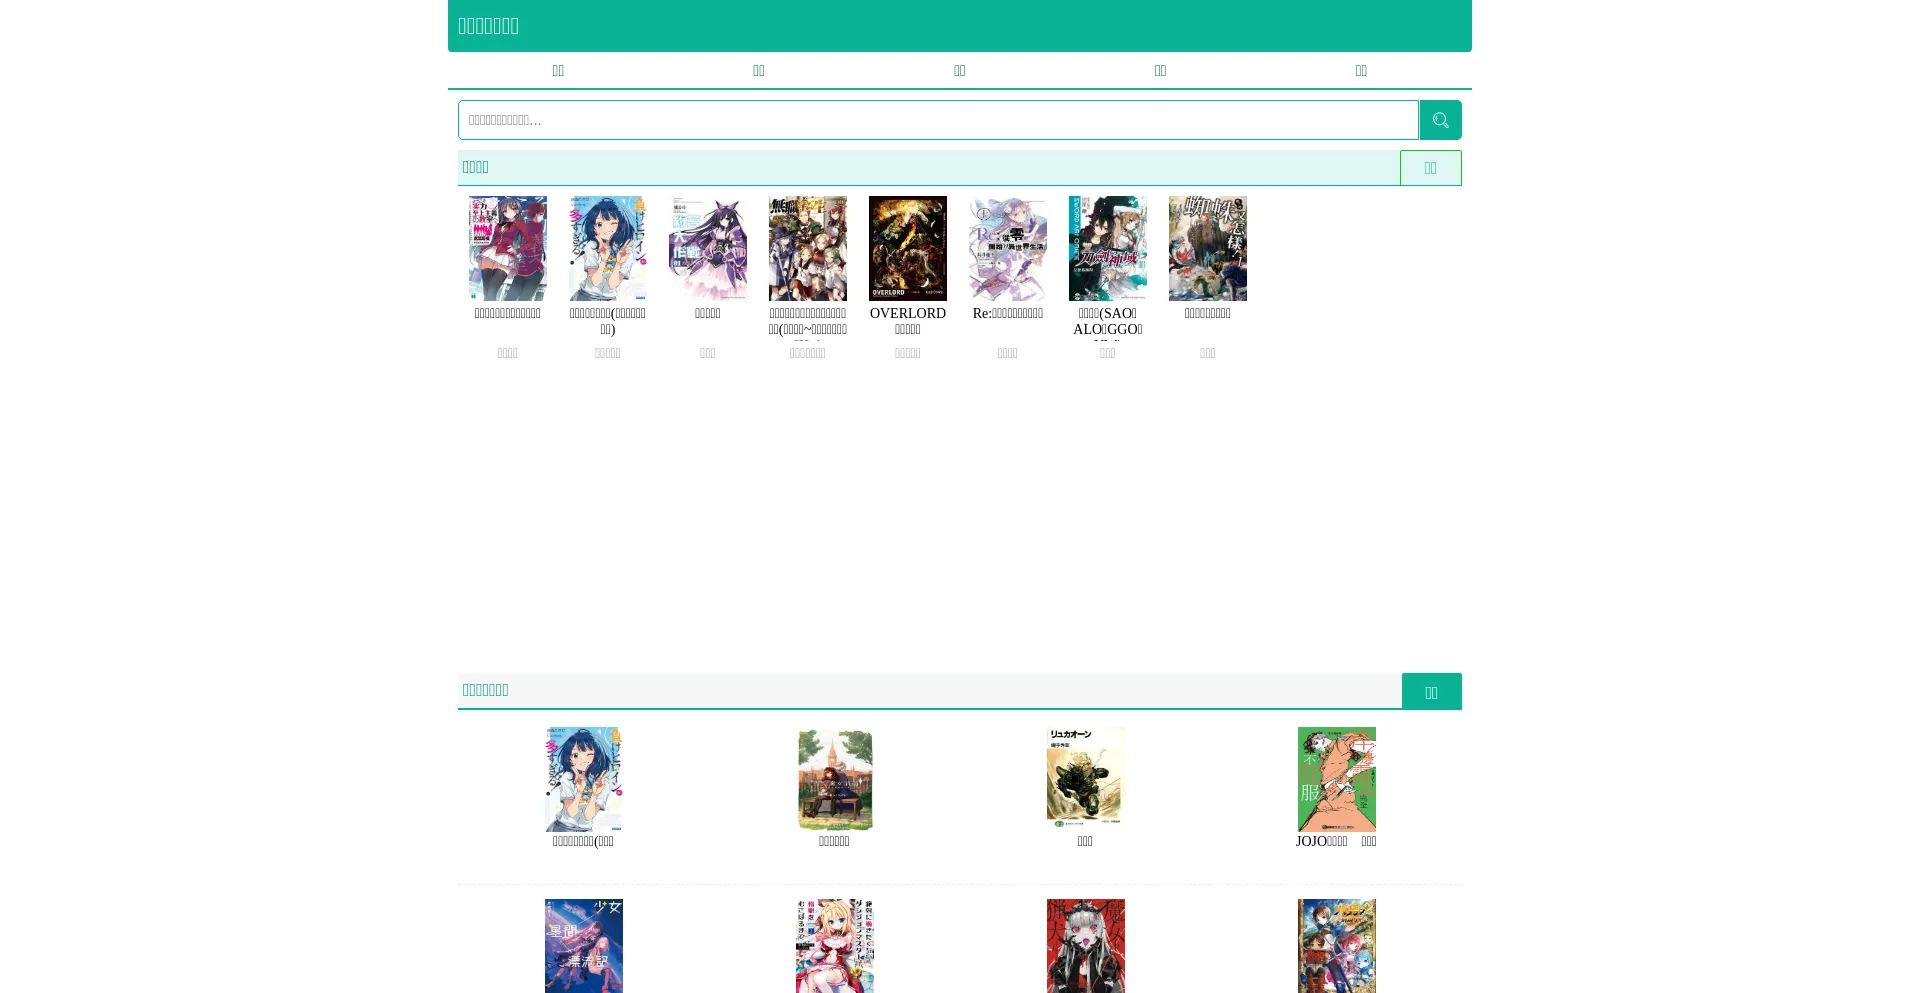Click the outlined button on first section header

[1430, 168]
